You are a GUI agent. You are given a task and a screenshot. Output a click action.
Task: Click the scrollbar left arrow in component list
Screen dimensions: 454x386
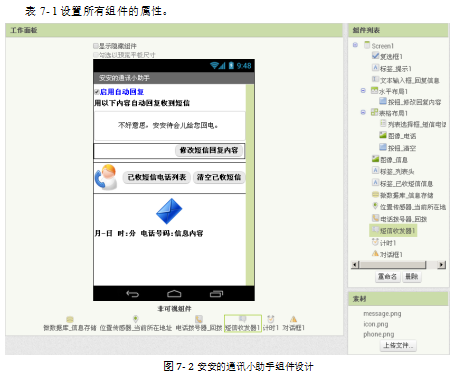tap(355, 265)
